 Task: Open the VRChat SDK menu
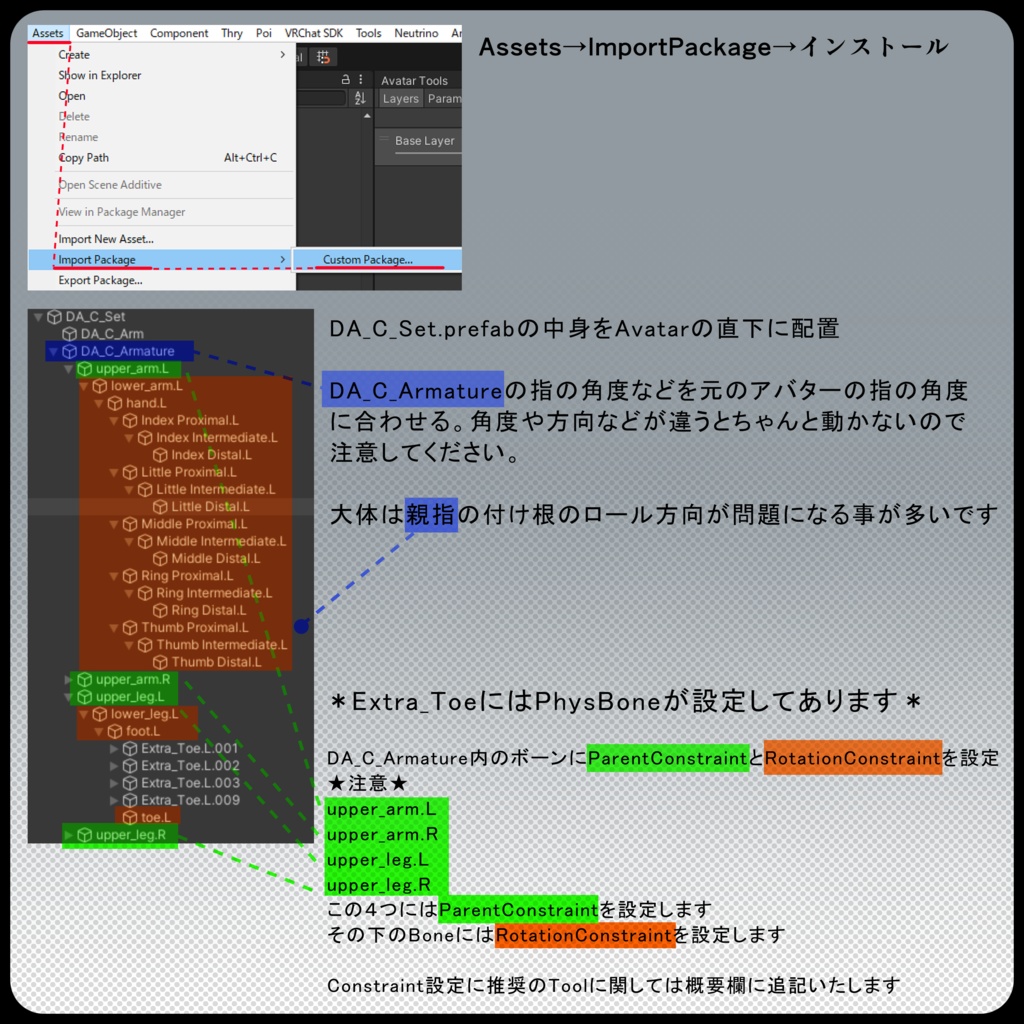(x=313, y=33)
